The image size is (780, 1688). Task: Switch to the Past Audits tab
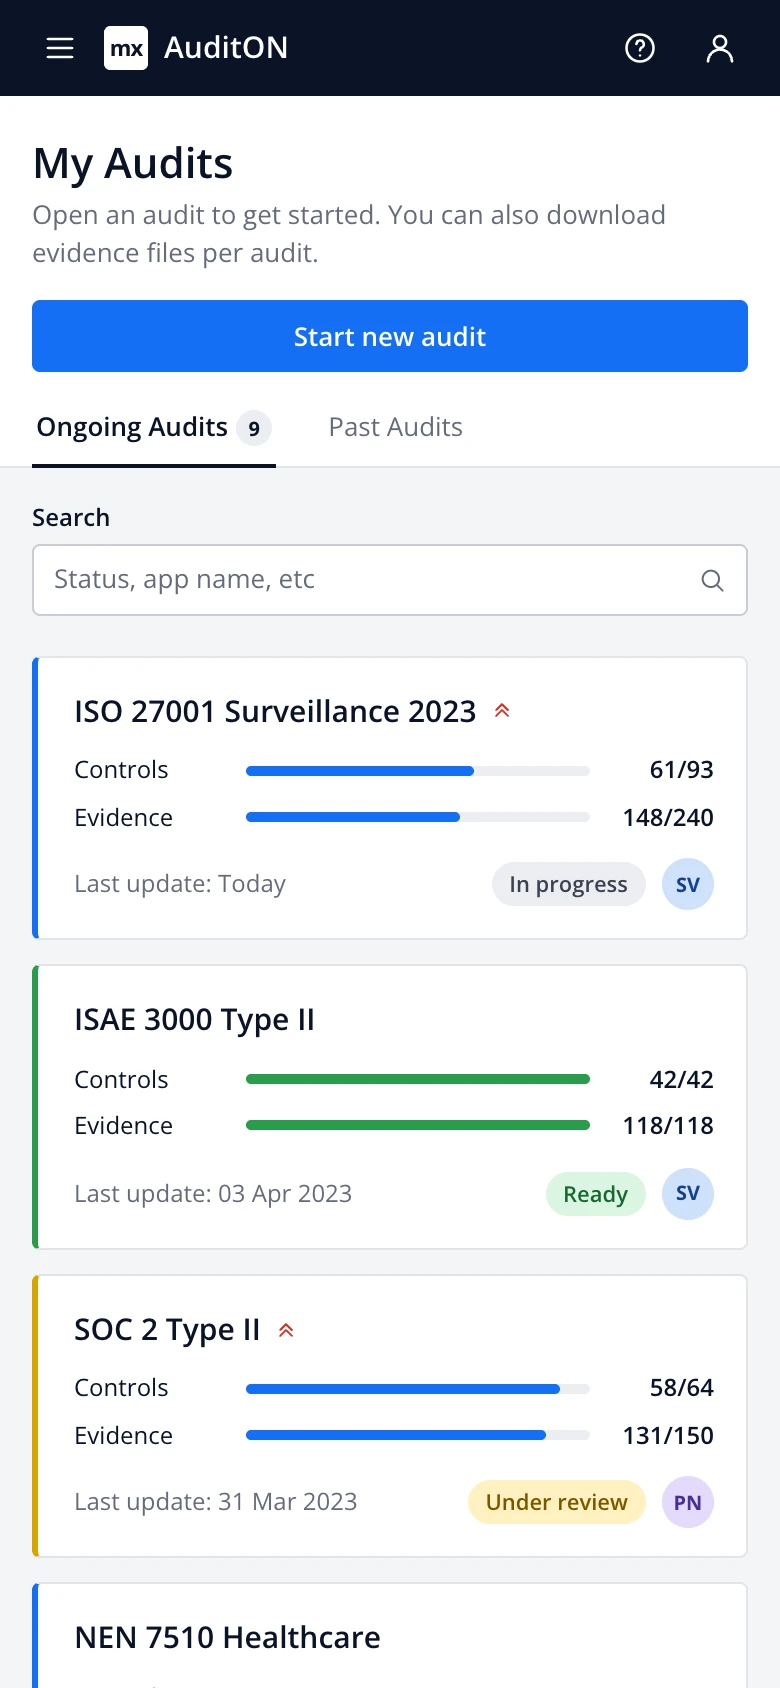396,428
